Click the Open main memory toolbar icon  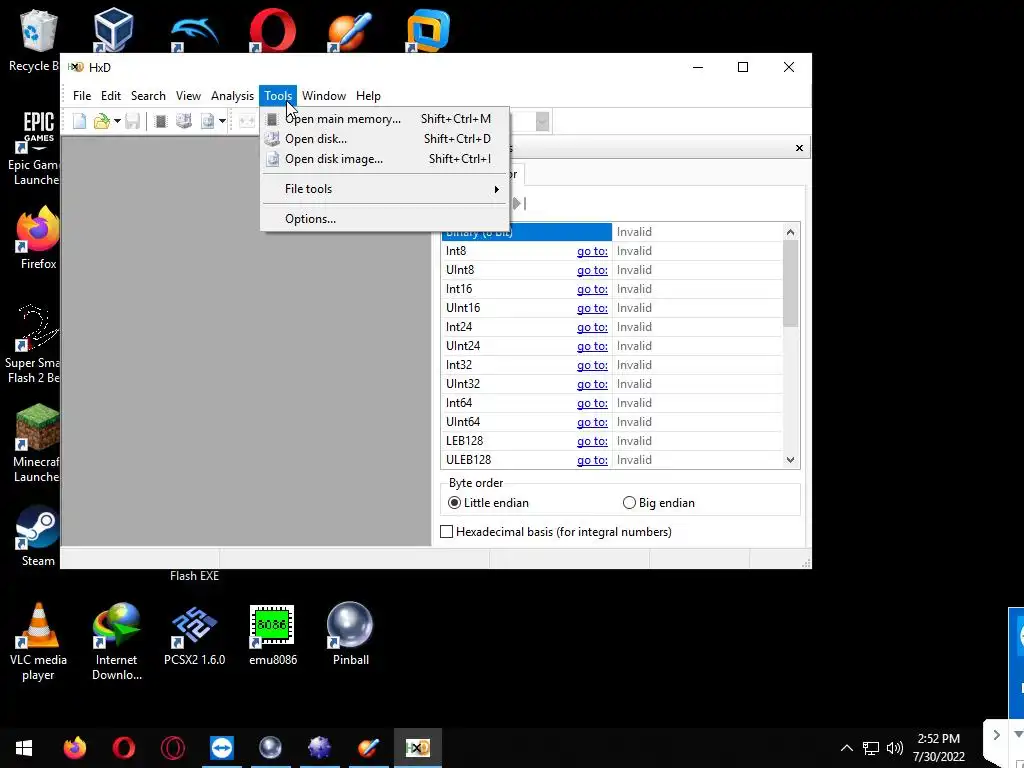tap(161, 121)
